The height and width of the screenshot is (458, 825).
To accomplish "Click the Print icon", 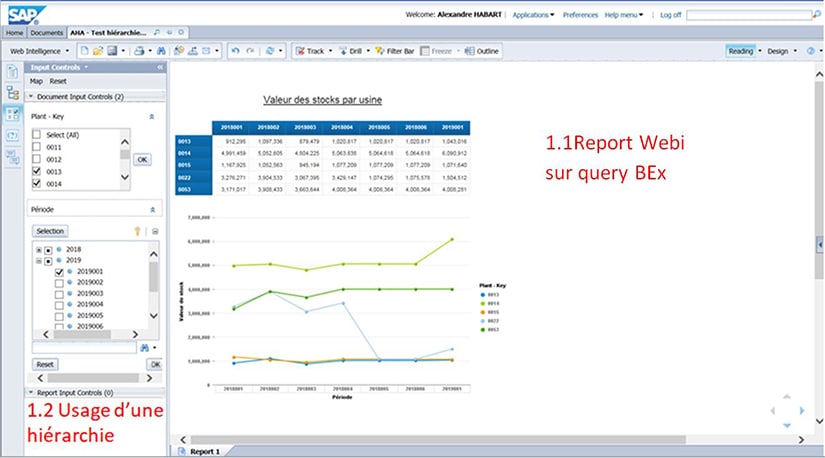I will pyautogui.click(x=139, y=51).
